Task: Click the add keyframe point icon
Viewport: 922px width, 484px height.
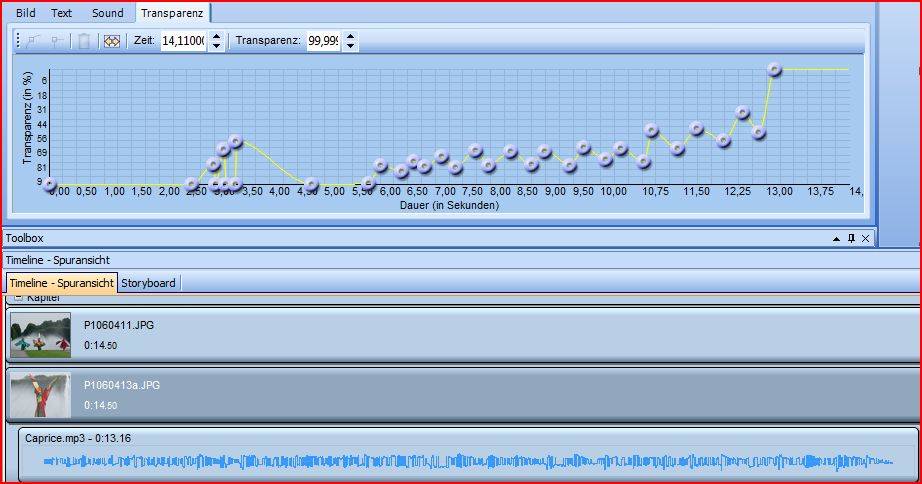Action: pos(33,41)
